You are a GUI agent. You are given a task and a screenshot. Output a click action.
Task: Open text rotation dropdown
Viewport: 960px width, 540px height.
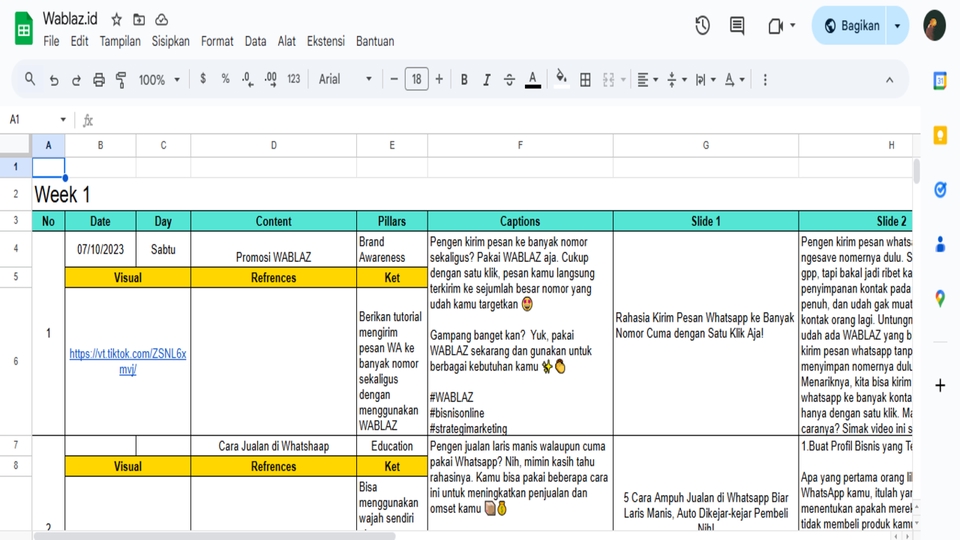[734, 80]
